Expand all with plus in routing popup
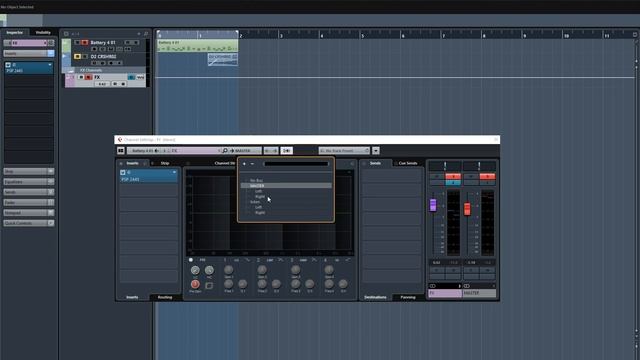Image resolution: width=640 pixels, height=360 pixels. [x=244, y=164]
